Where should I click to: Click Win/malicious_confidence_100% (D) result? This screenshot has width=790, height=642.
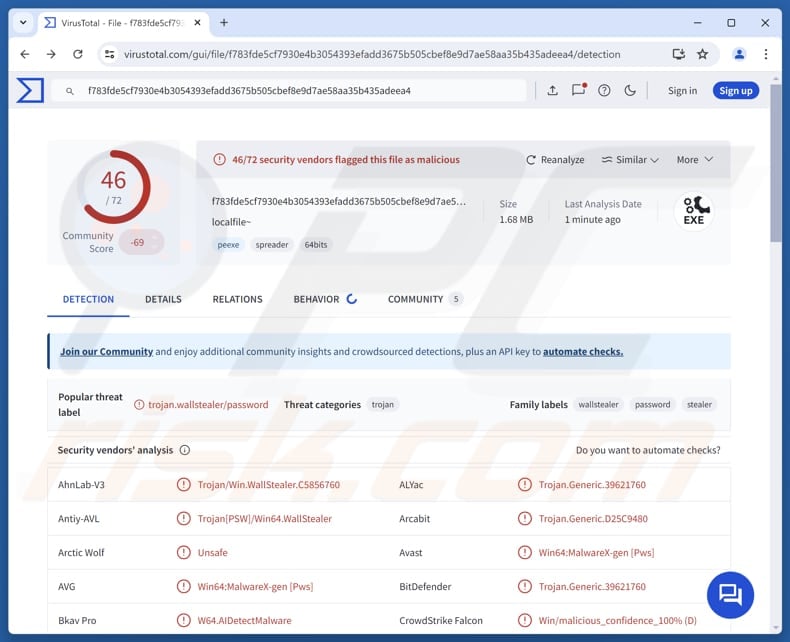[x=617, y=620]
